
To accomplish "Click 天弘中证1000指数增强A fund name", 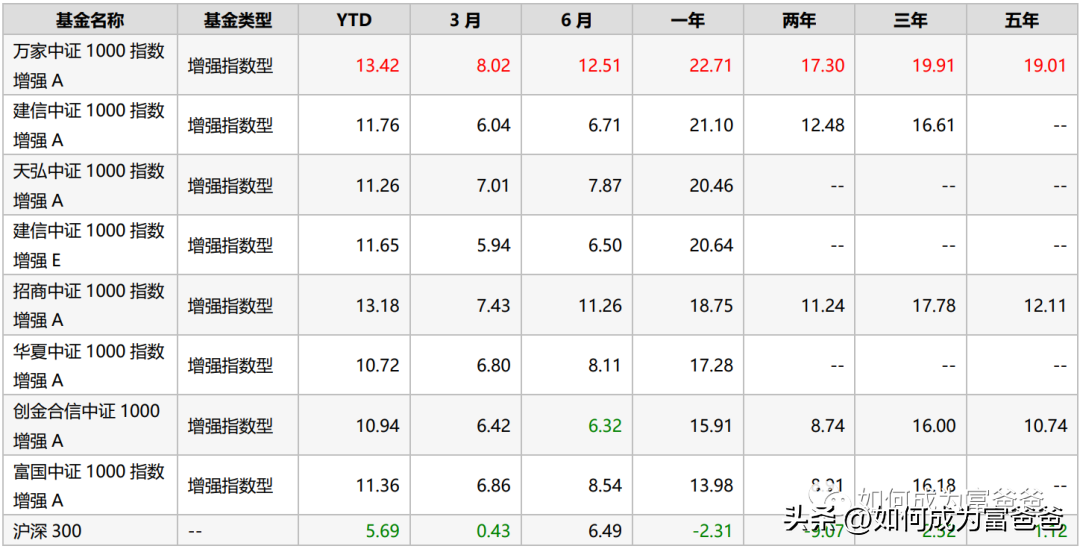I will pos(89,185).
